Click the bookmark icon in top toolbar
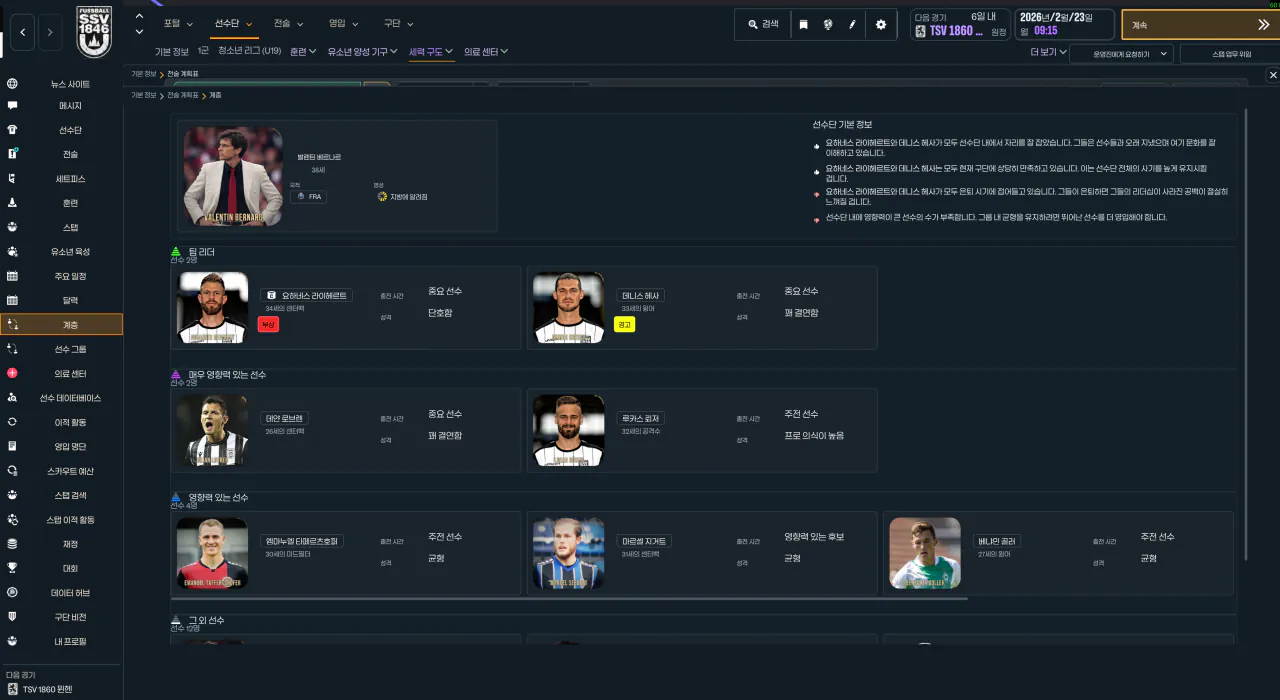This screenshot has width=1280, height=700. (x=803, y=24)
